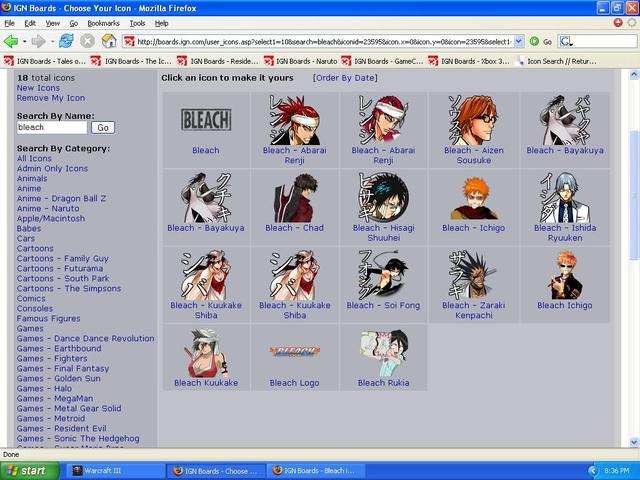Open the Back button history dropdown arrow

point(24,41)
